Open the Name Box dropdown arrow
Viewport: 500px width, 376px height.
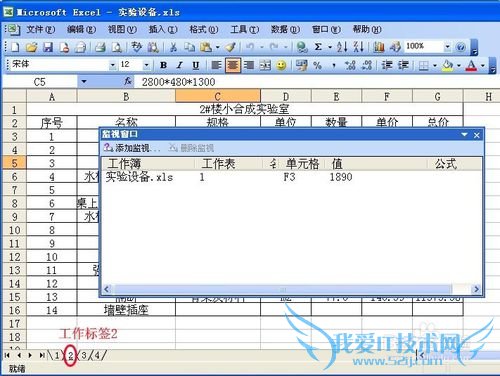coord(84,81)
